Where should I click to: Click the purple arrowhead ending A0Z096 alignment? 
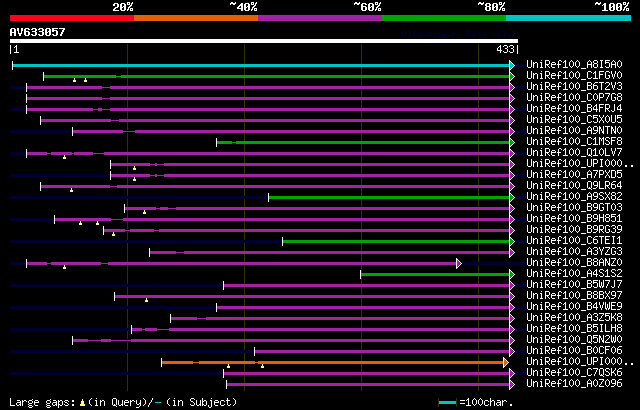512,385
